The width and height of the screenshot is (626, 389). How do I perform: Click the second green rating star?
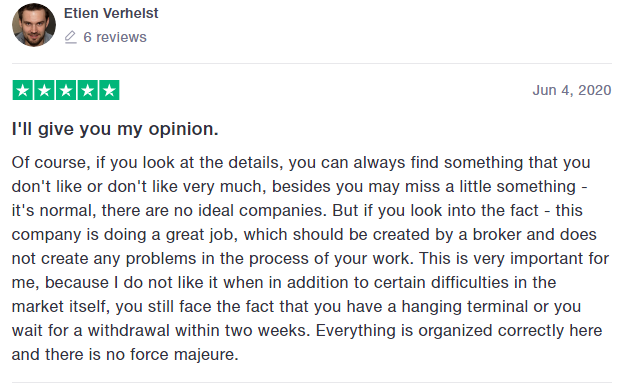44,90
